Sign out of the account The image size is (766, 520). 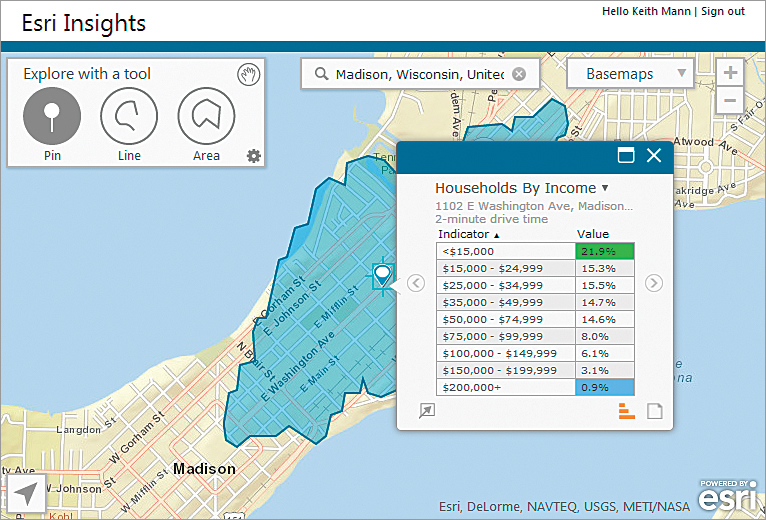coord(723,11)
